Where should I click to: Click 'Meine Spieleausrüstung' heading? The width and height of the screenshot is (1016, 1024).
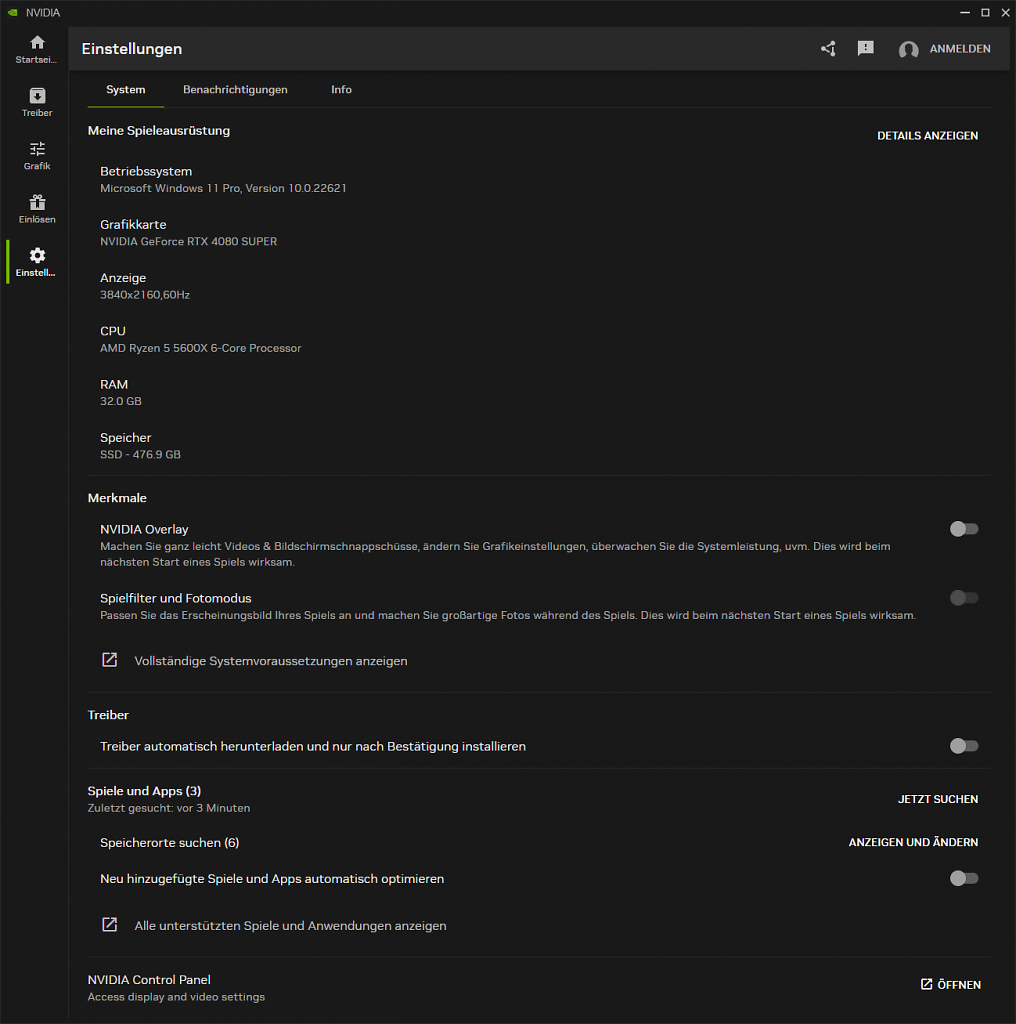tap(159, 131)
